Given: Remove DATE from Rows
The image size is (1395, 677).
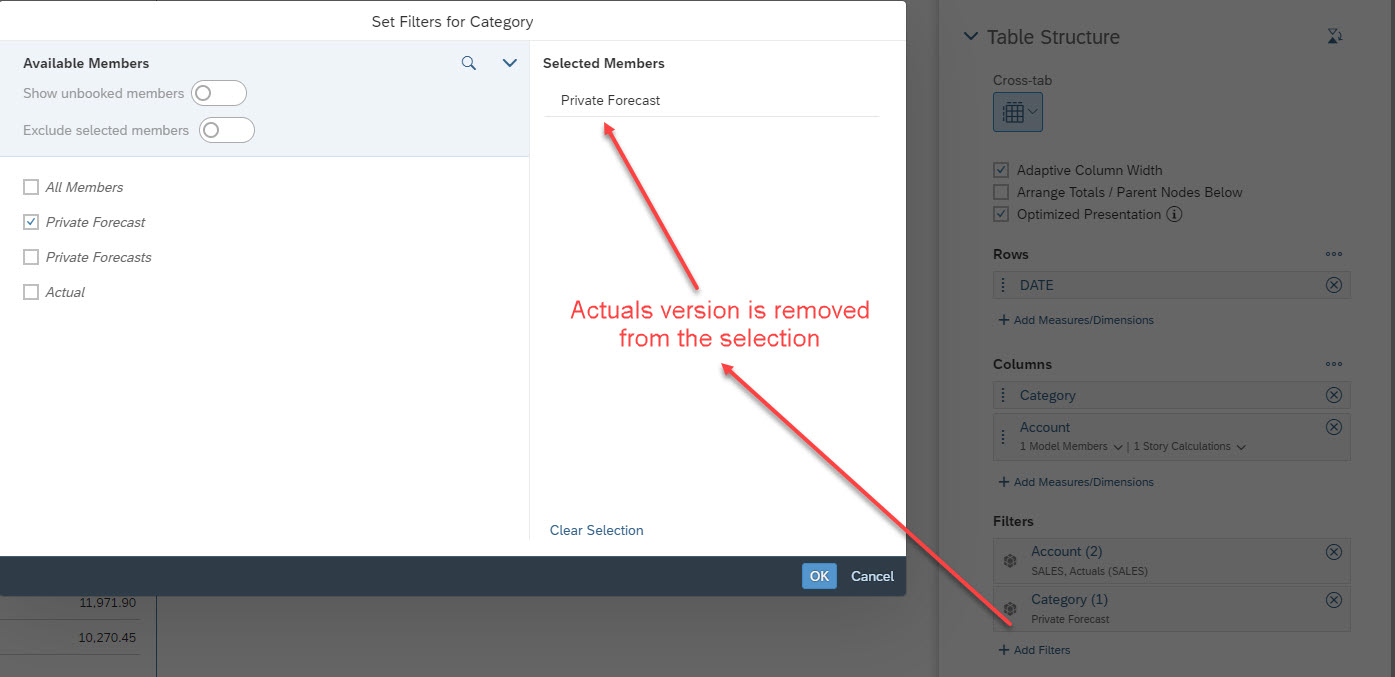Looking at the screenshot, I should tap(1333, 285).
